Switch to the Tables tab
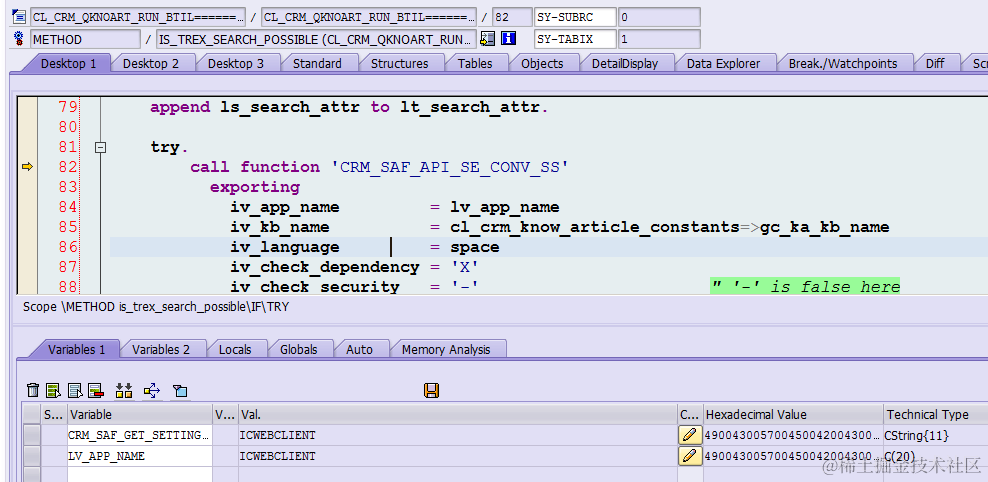 [x=475, y=64]
